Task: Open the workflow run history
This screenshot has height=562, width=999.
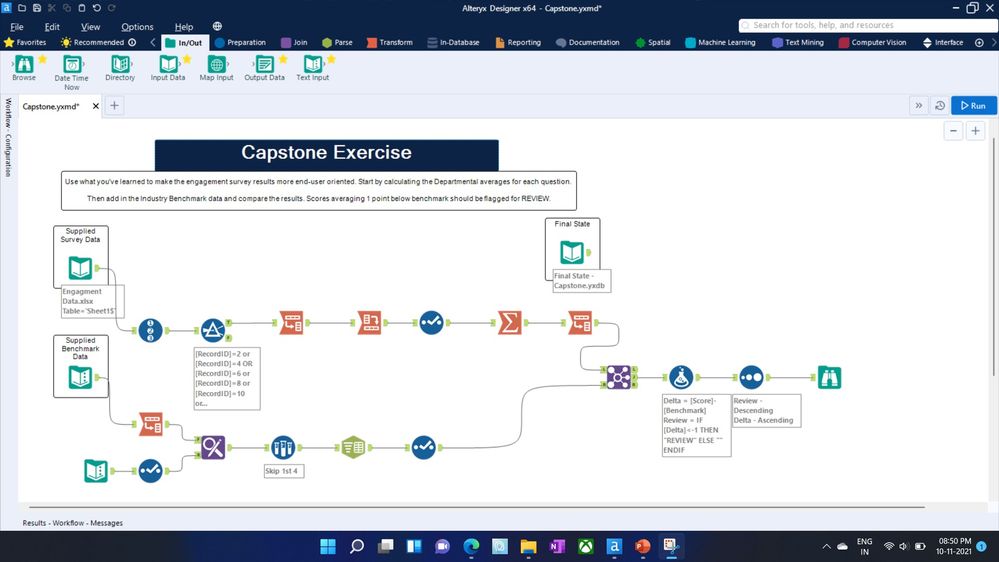Action: click(940, 106)
